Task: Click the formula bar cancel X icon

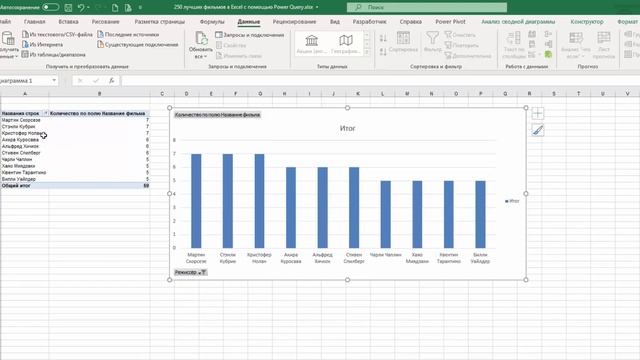Action: click(x=80, y=80)
